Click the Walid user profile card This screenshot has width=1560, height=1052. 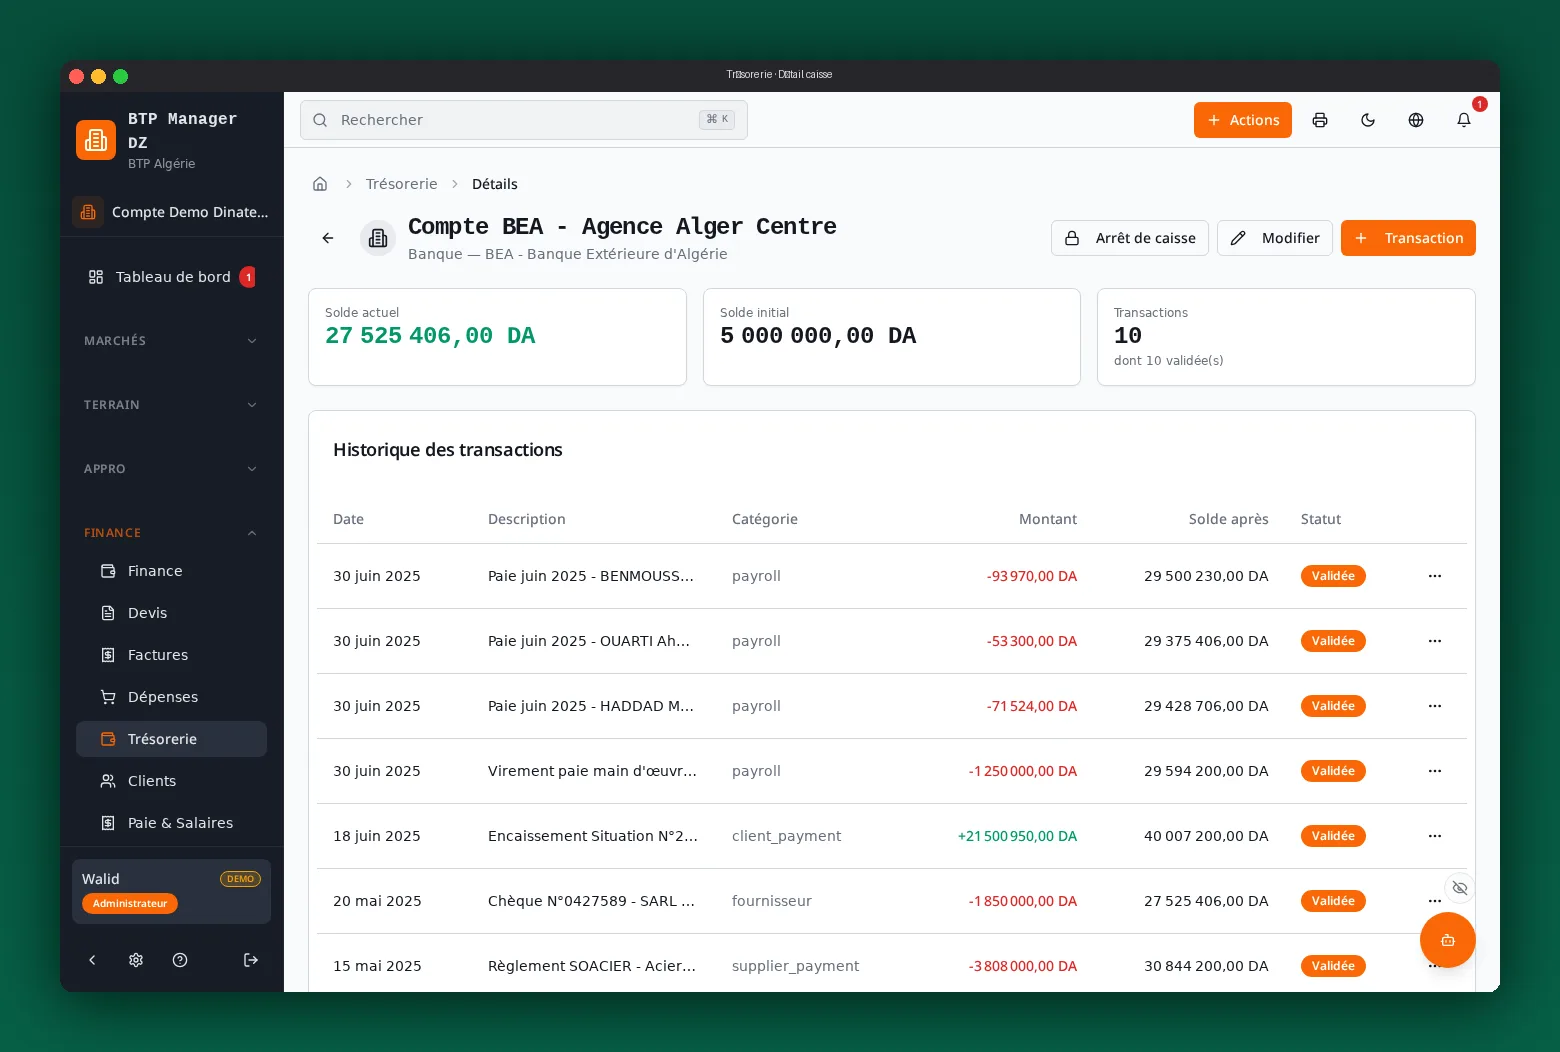pos(171,891)
